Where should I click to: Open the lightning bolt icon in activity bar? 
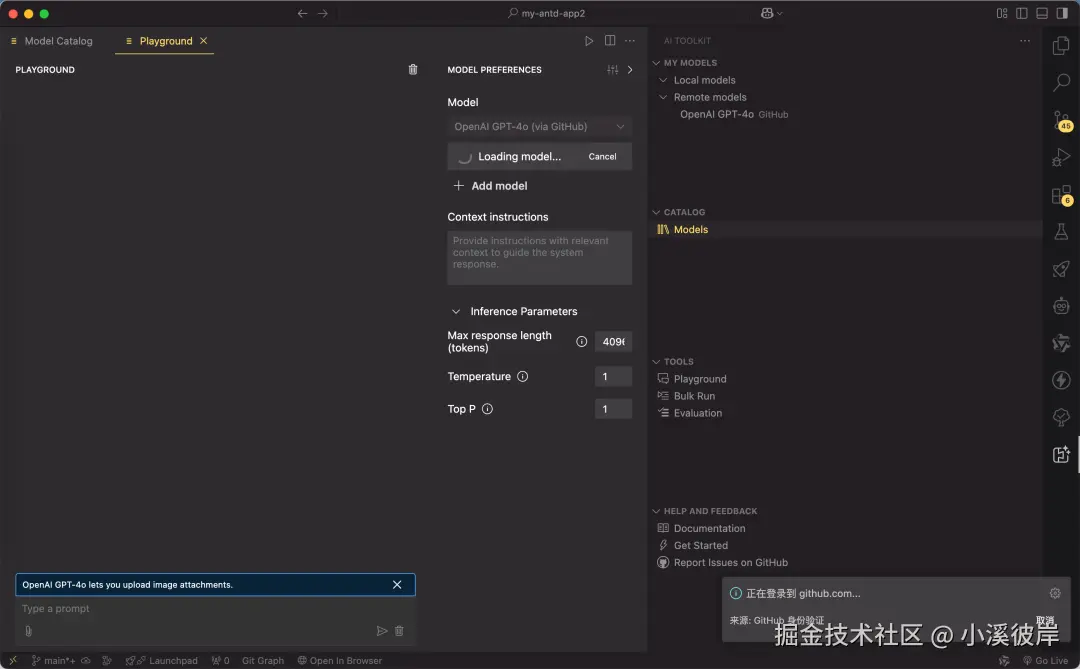point(1061,380)
